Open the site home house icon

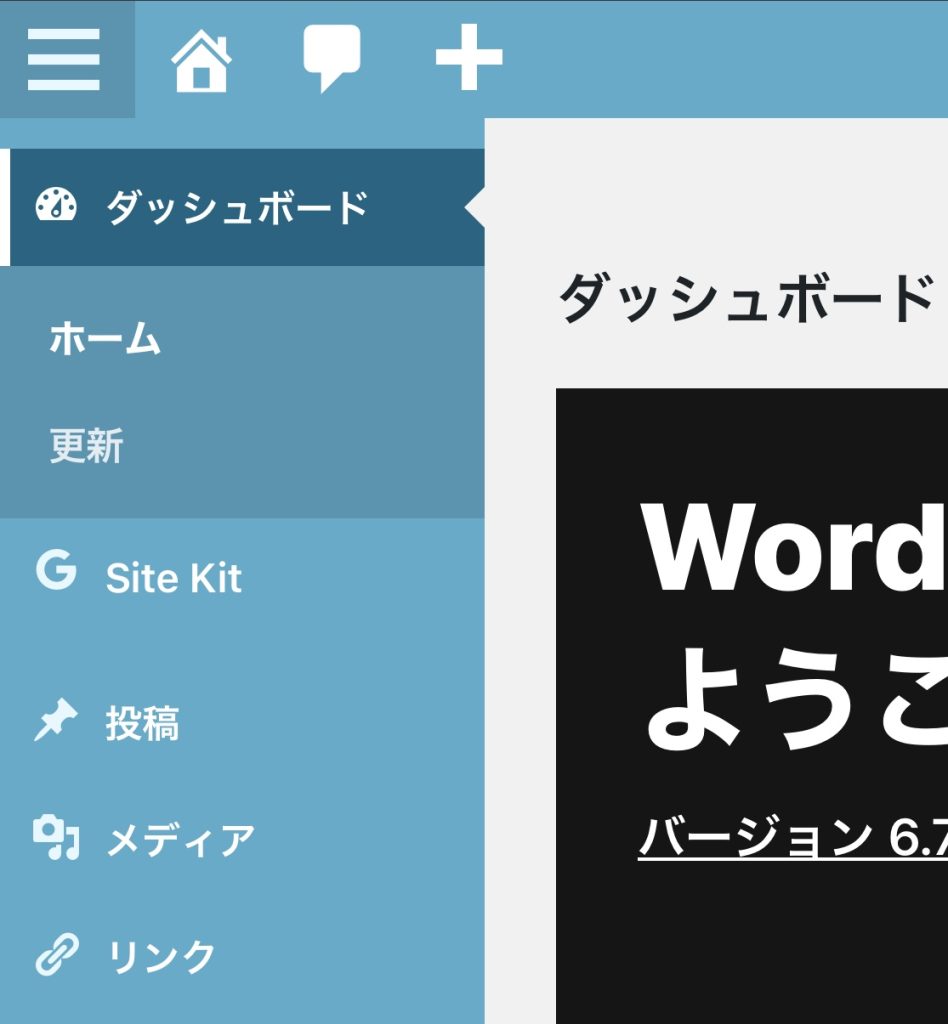(201, 60)
